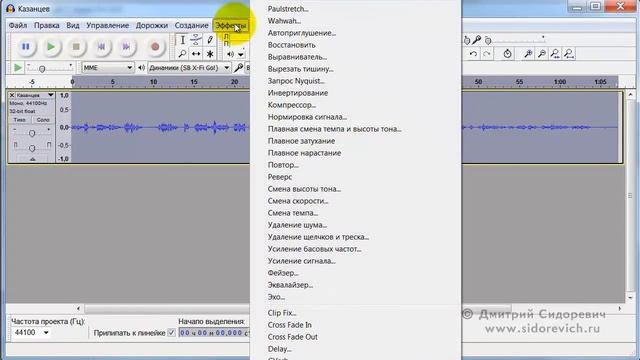640x360 pixels.
Task: Fit project to window with the zoom icon
Action: pyautogui.click(x=569, y=53)
